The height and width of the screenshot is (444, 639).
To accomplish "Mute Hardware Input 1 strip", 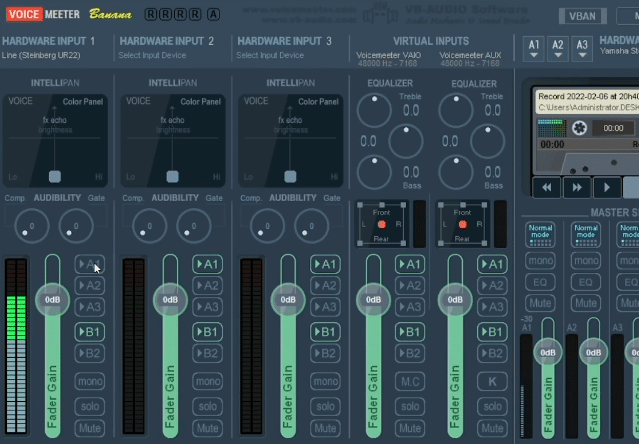I will pos(90,428).
